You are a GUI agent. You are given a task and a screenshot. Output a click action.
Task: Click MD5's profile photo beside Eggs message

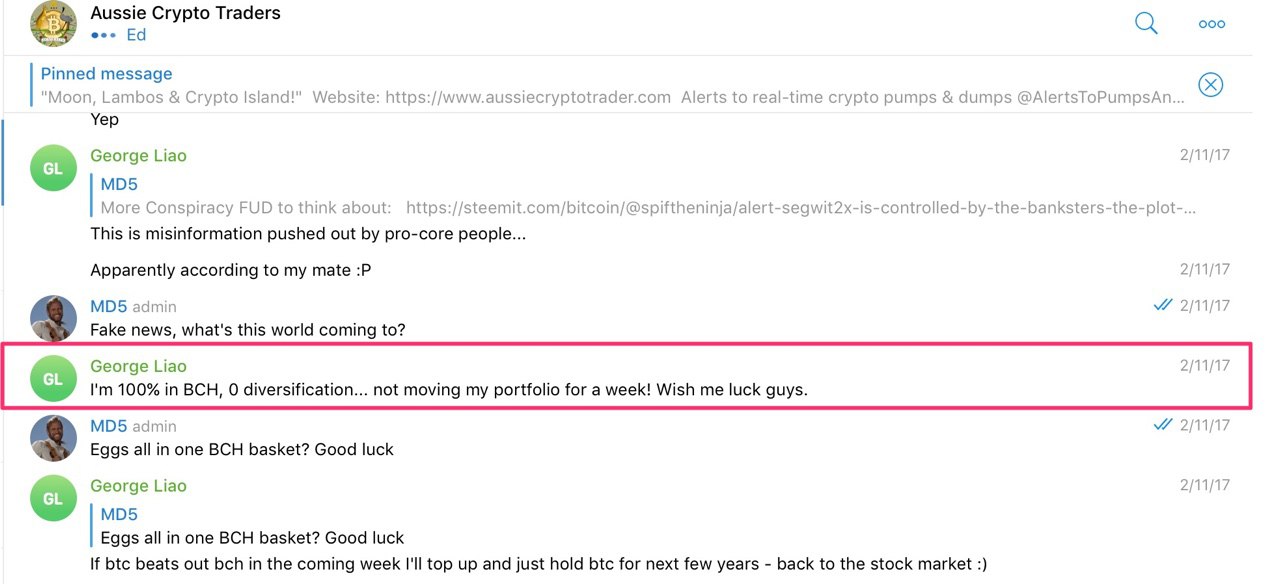click(x=53, y=438)
